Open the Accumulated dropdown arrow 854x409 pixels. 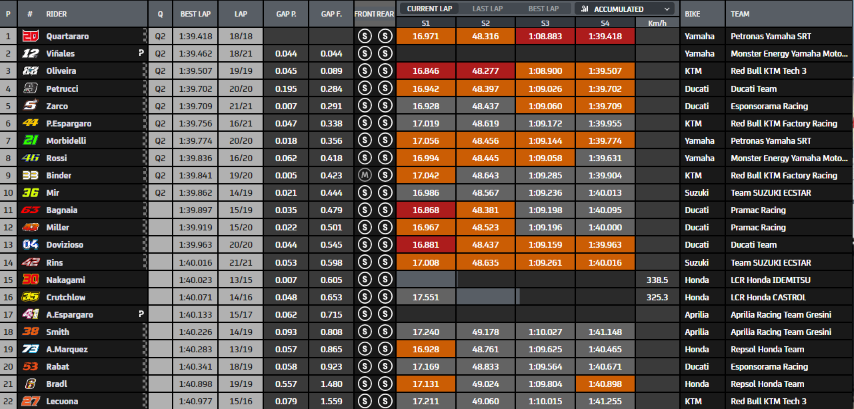pos(667,9)
